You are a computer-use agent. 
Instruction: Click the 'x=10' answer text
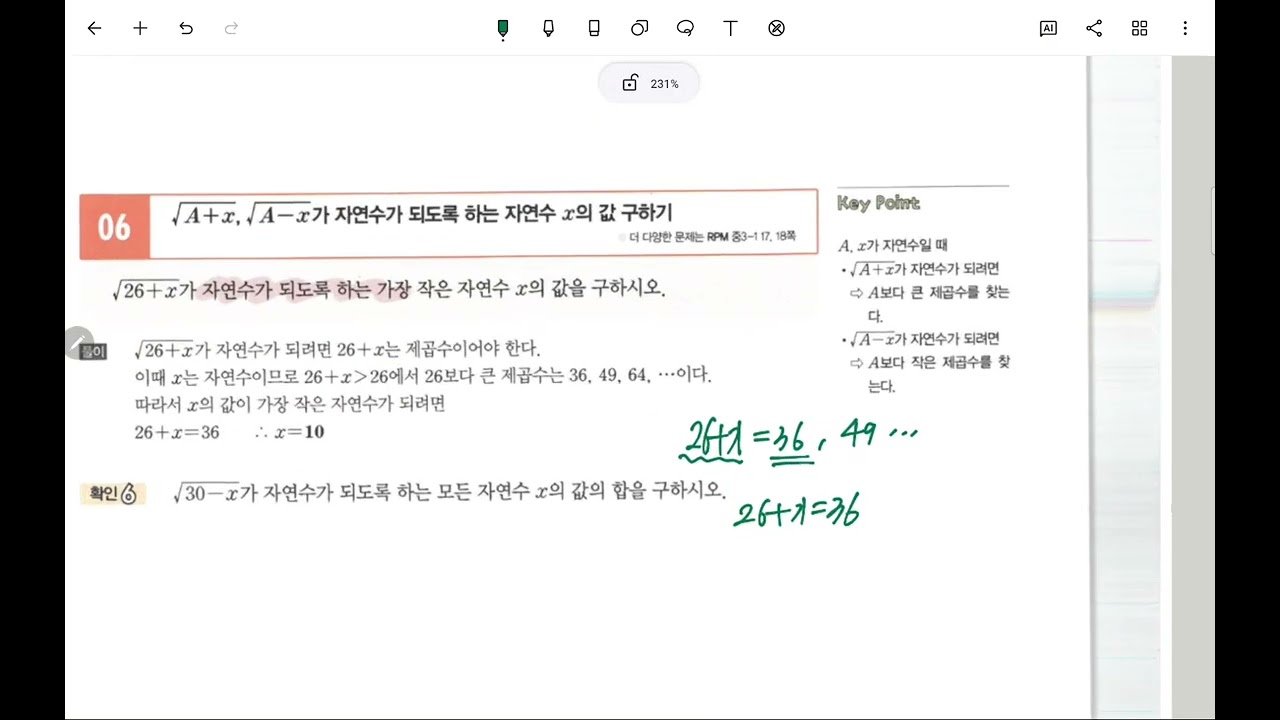point(297,432)
